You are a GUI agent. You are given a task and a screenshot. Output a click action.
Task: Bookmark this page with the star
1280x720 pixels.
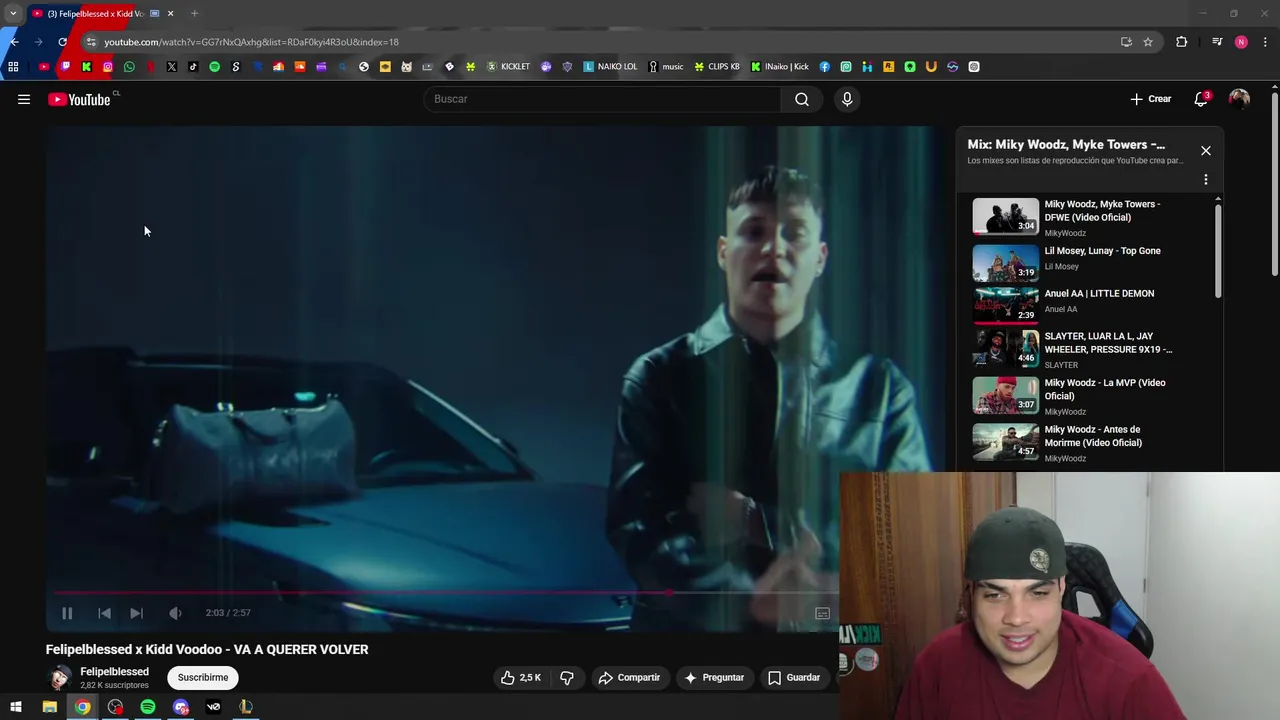tap(1148, 42)
